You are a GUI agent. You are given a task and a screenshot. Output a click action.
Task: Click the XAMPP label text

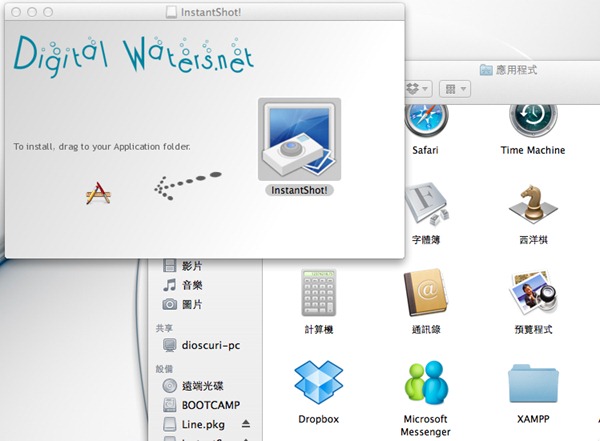click(x=533, y=419)
